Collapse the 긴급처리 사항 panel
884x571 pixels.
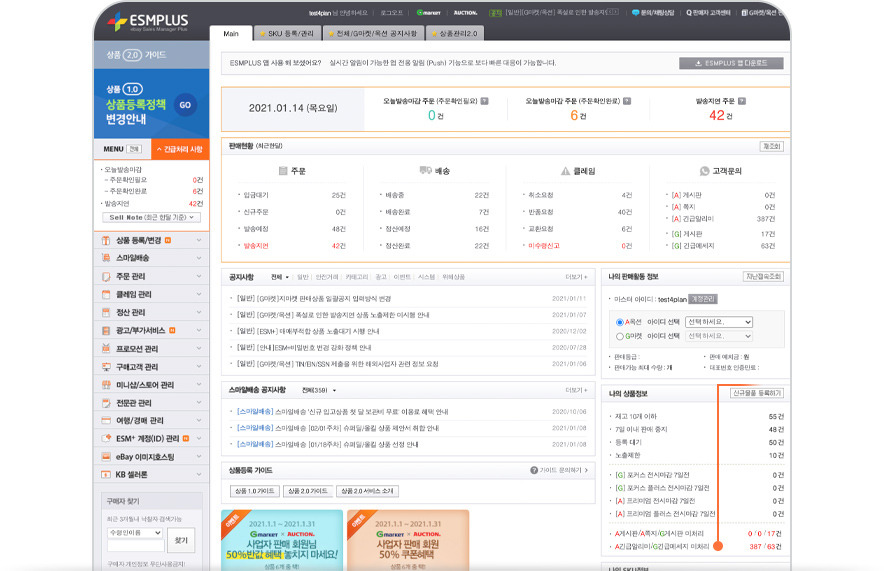pyautogui.click(x=180, y=149)
